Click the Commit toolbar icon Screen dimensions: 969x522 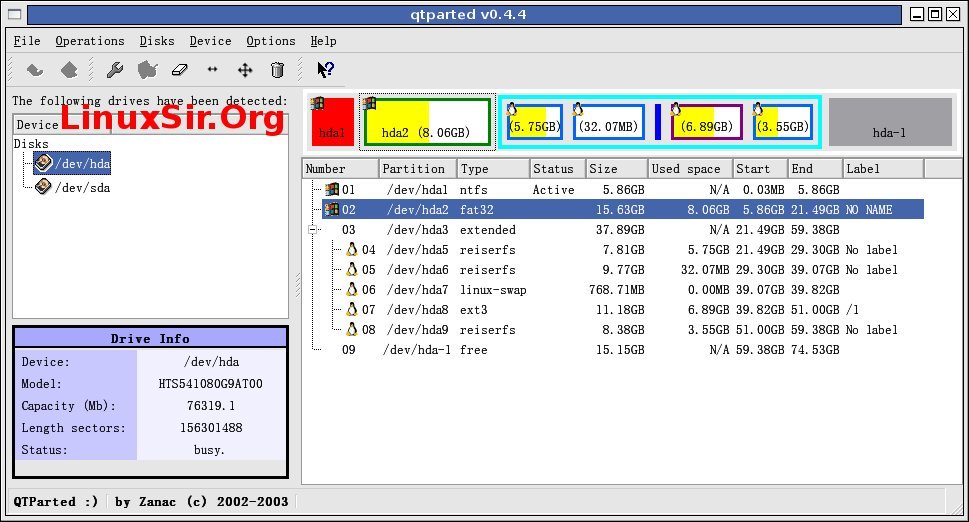[x=69, y=70]
